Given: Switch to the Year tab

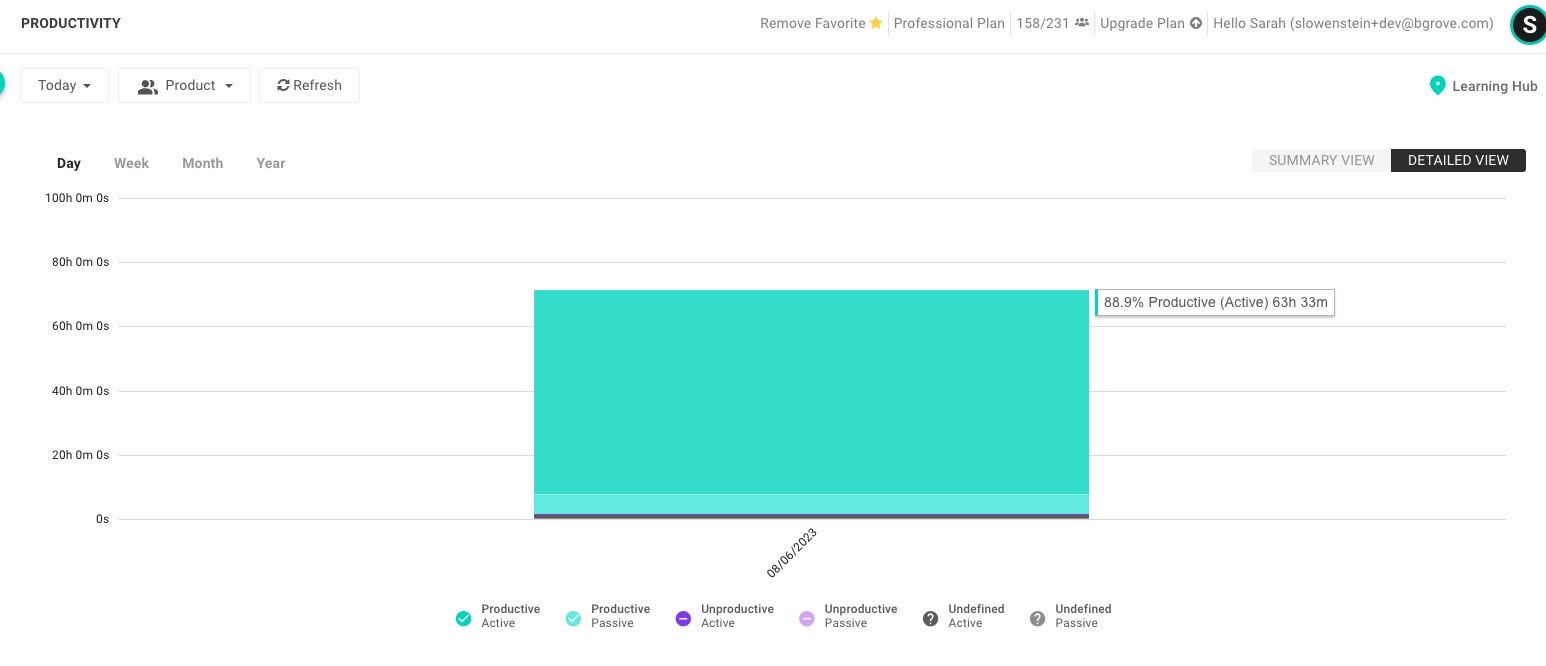Looking at the screenshot, I should click(x=271, y=163).
